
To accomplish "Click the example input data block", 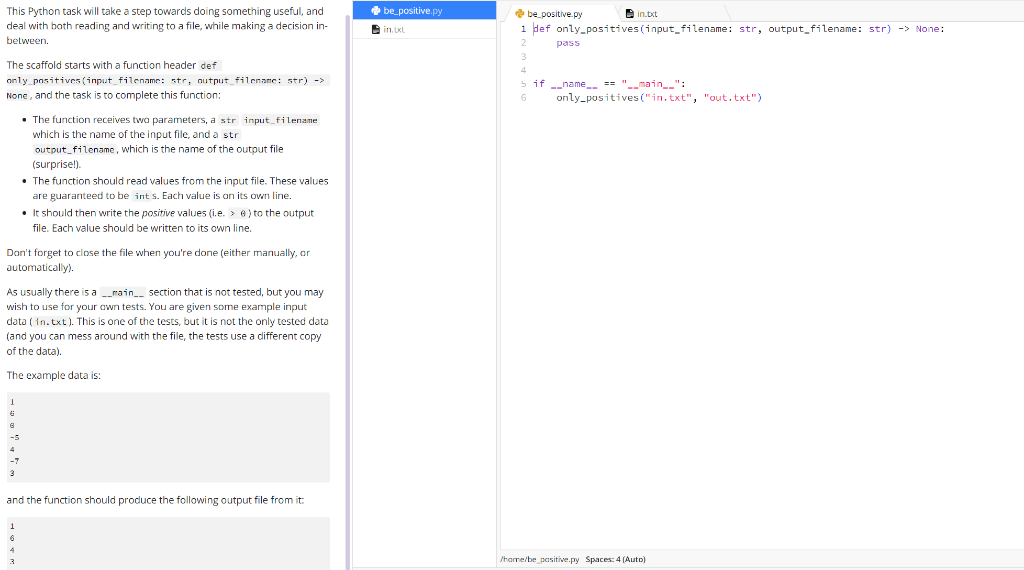I will coord(168,437).
